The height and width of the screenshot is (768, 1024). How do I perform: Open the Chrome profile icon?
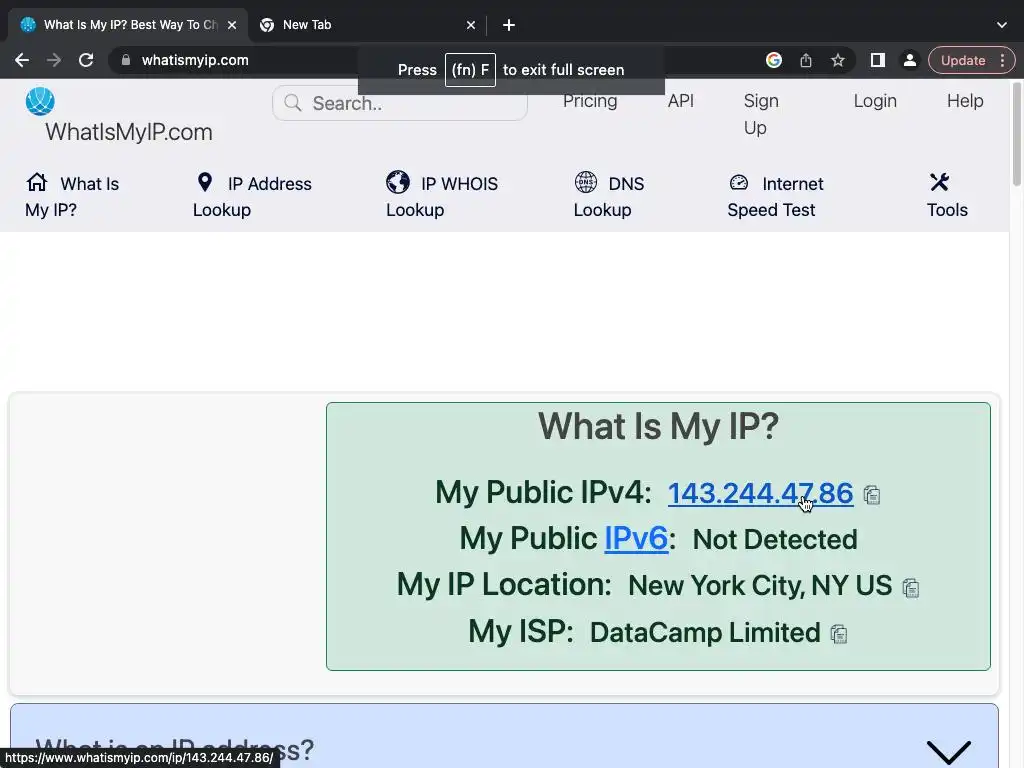click(x=909, y=60)
